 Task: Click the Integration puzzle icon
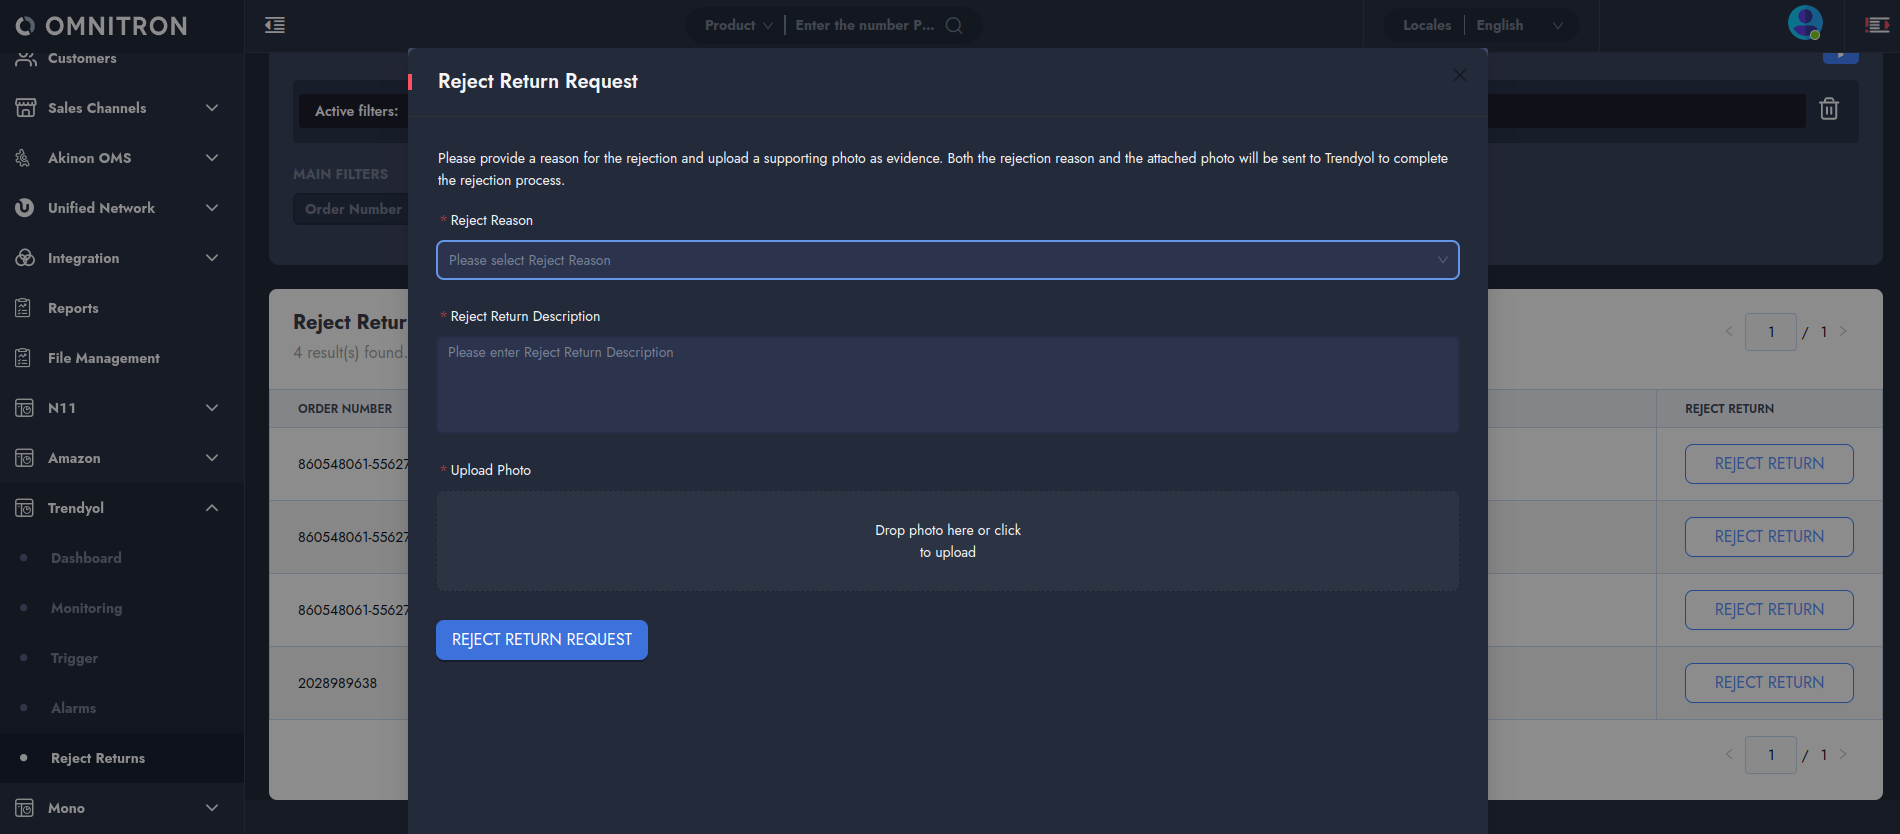[x=24, y=258]
